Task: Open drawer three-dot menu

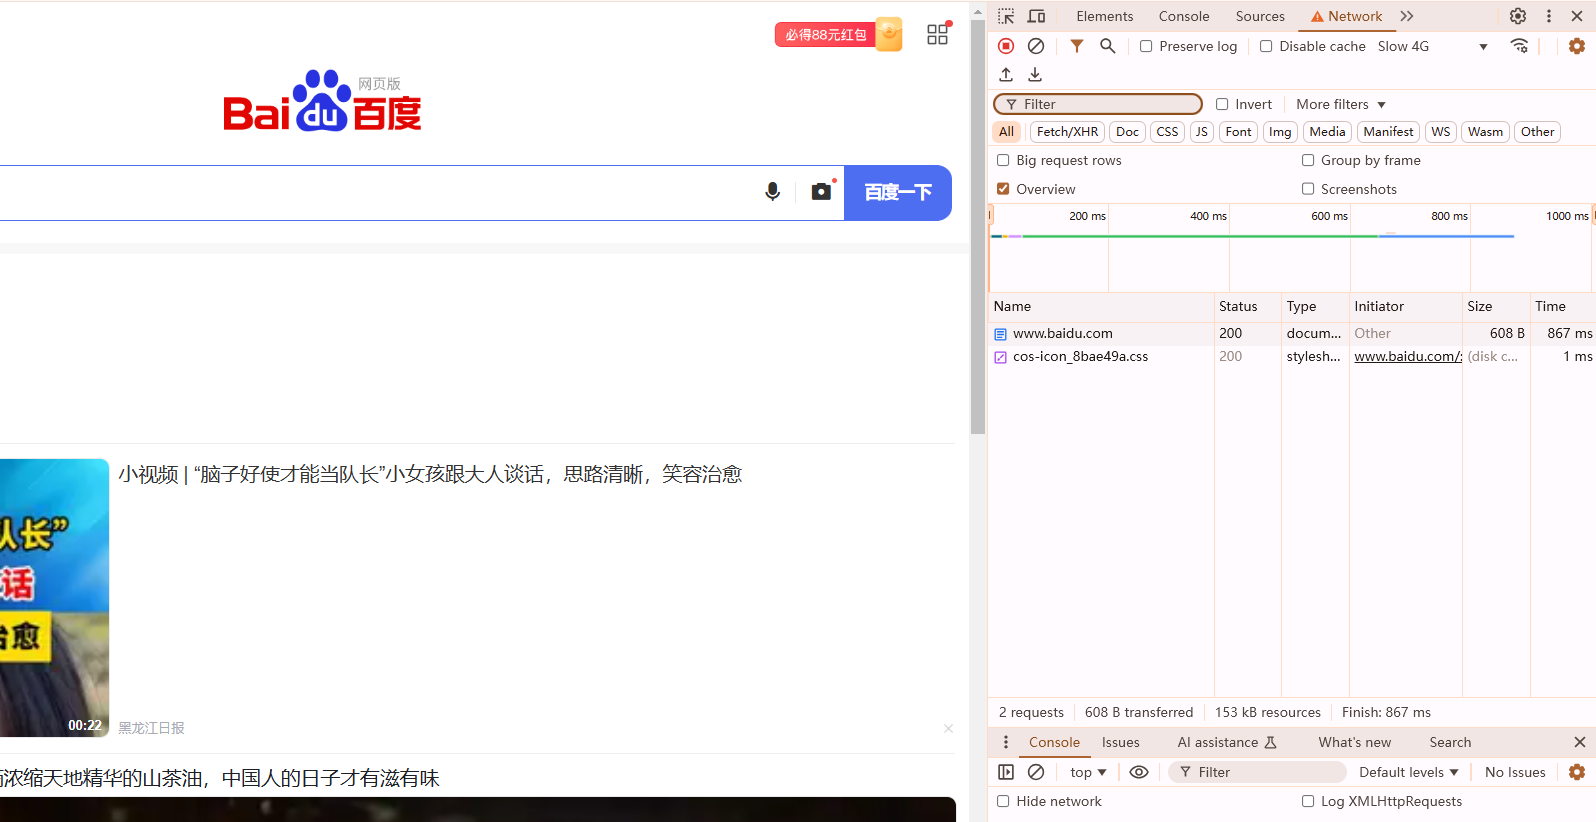Action: click(1006, 742)
